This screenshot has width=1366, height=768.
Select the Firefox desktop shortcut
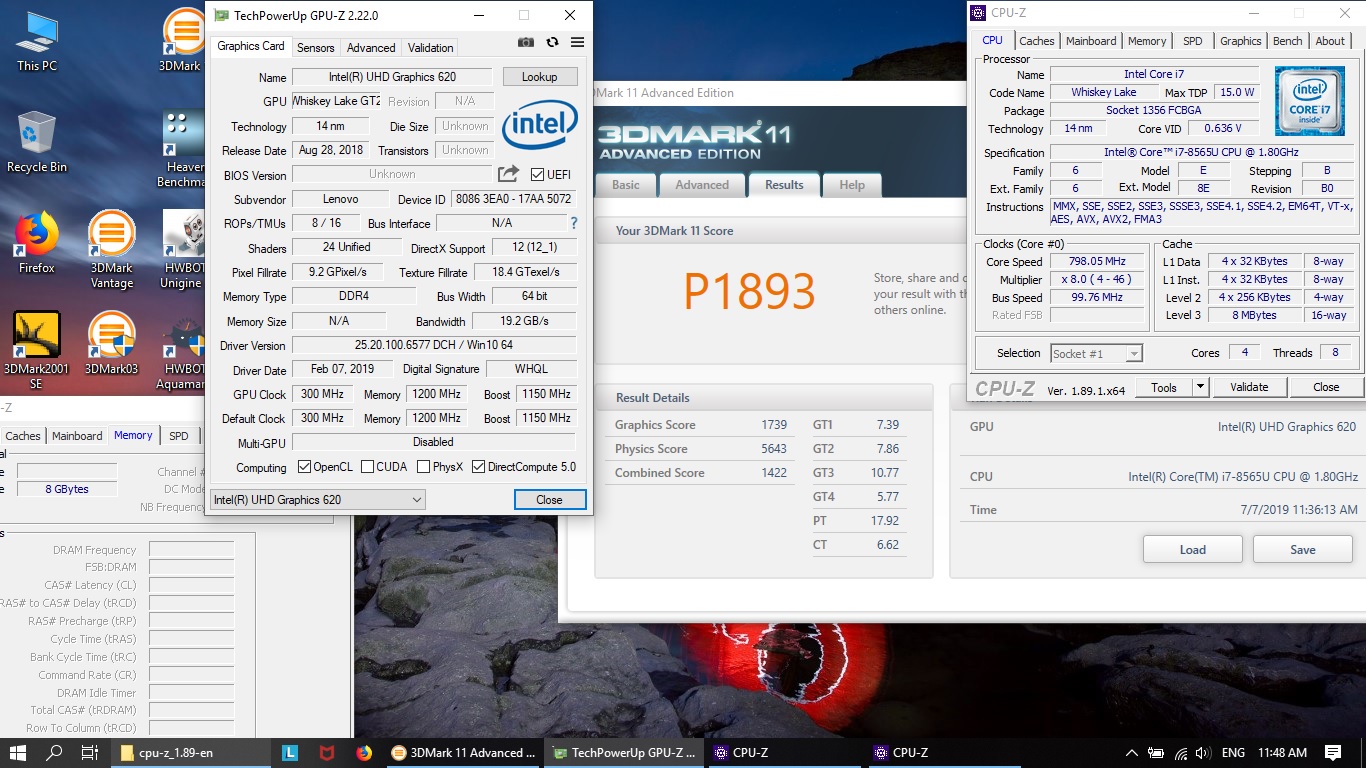tap(37, 243)
